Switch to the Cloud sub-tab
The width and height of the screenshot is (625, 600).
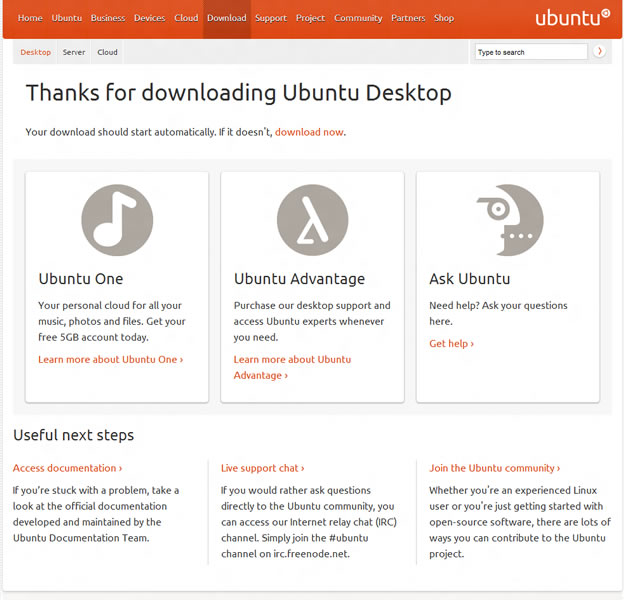(107, 52)
